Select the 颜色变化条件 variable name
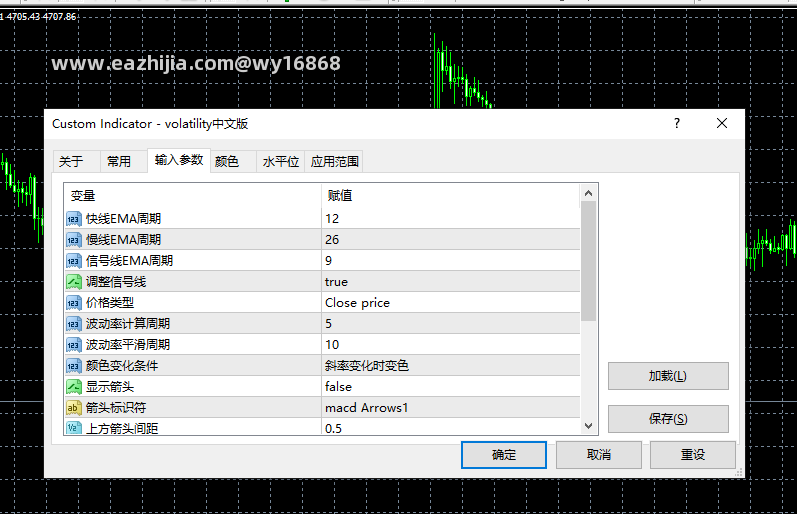This screenshot has width=797, height=514. point(122,366)
